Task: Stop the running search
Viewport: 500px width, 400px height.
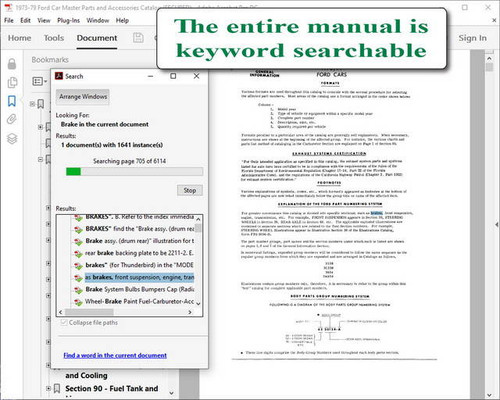Action: (190, 190)
